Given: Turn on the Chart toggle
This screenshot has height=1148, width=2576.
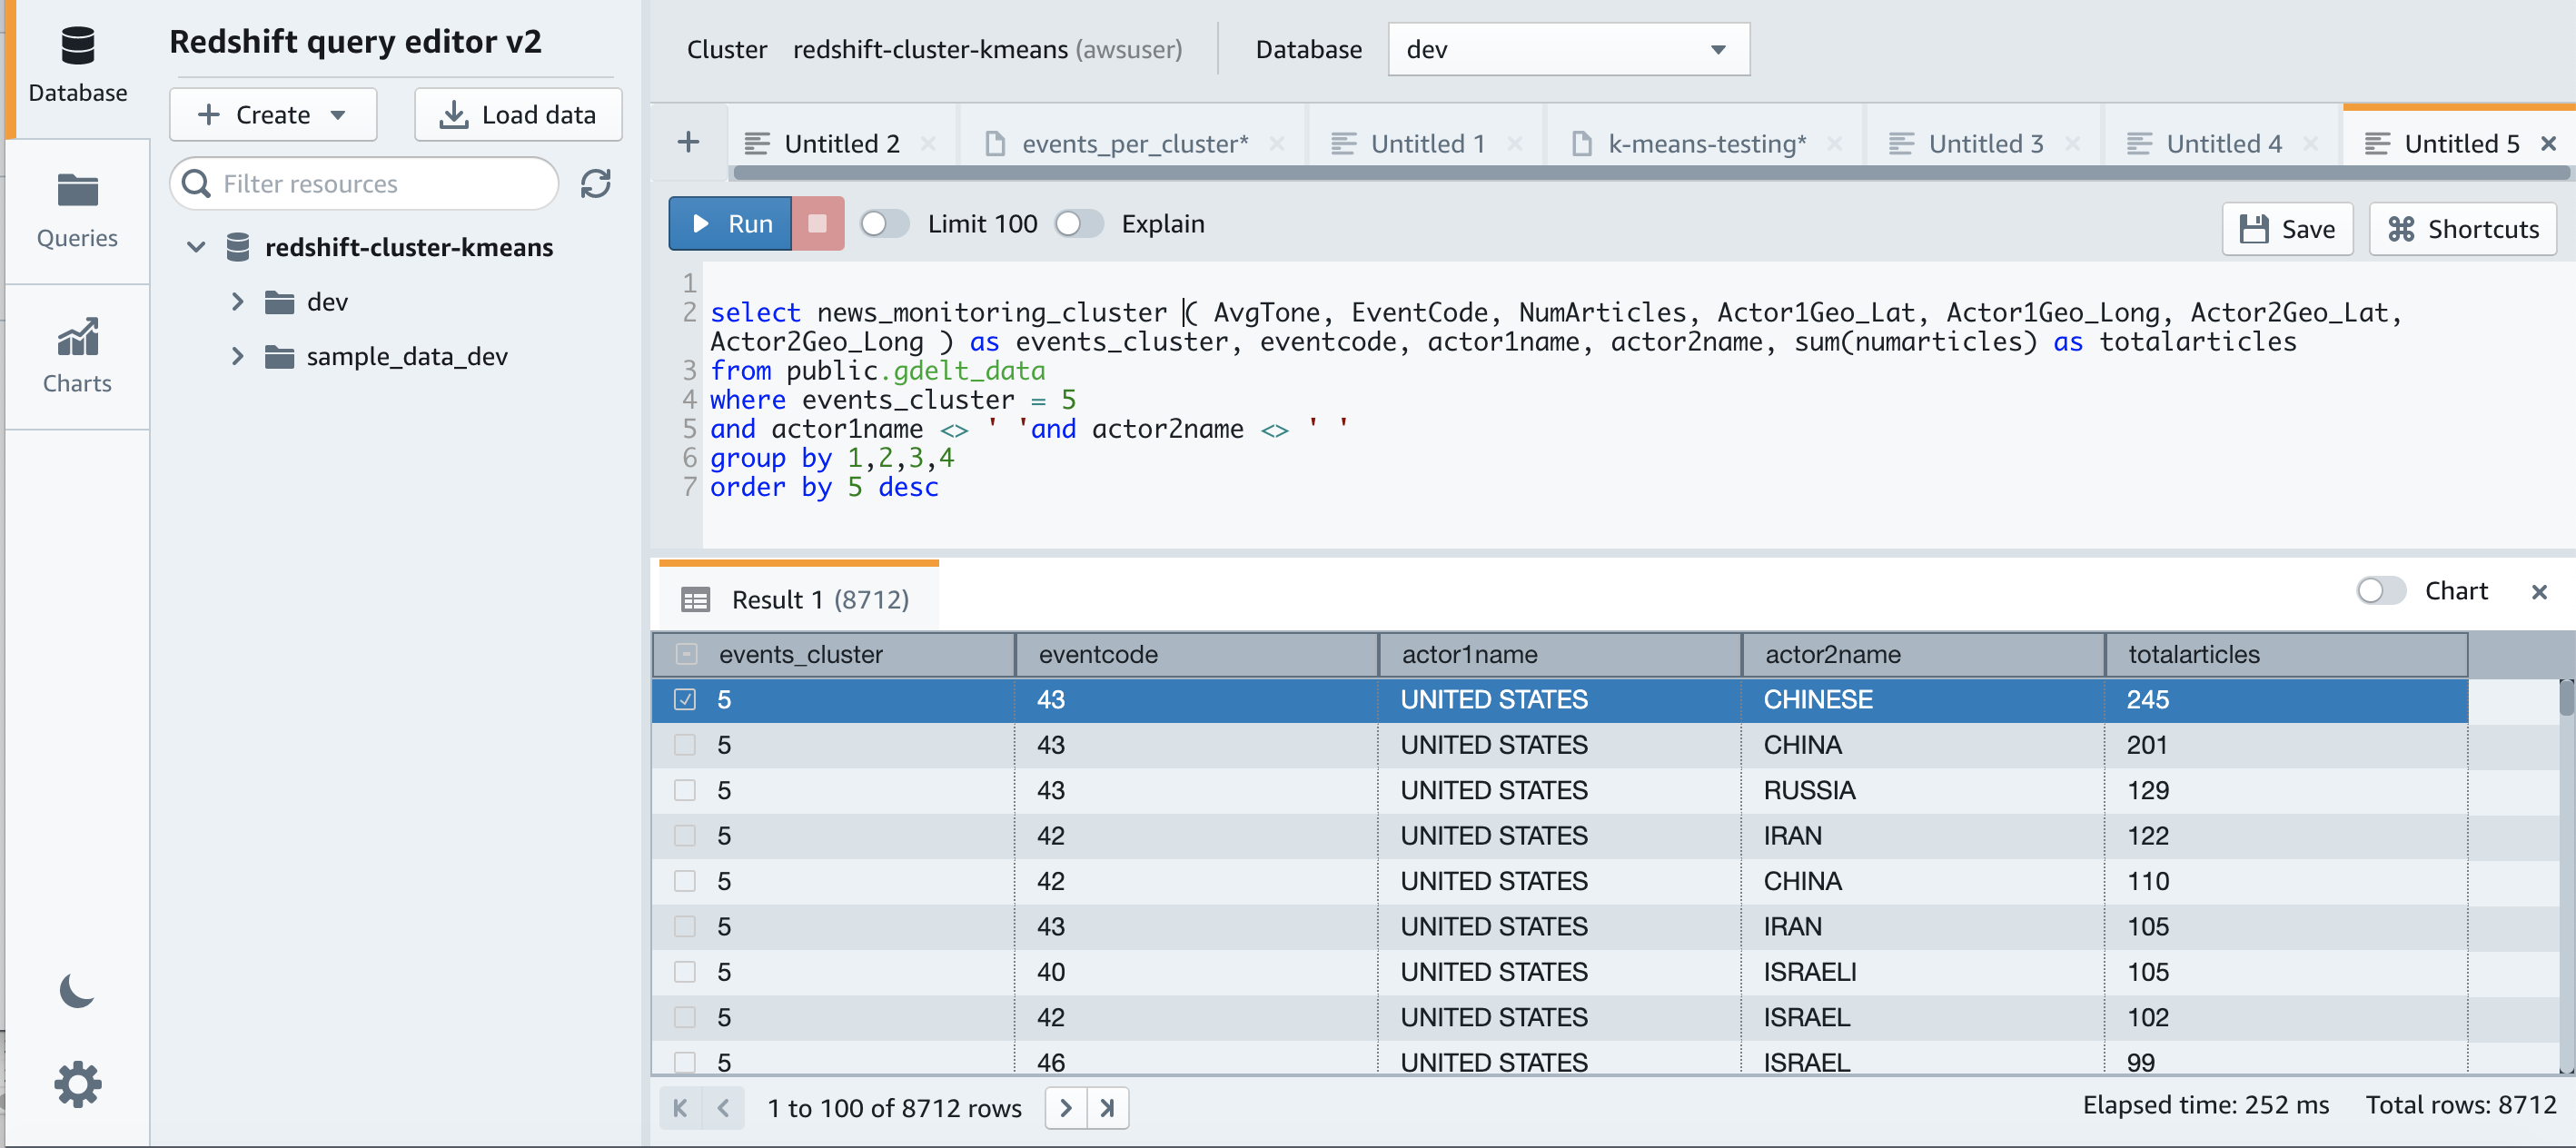Looking at the screenshot, I should coord(2380,591).
